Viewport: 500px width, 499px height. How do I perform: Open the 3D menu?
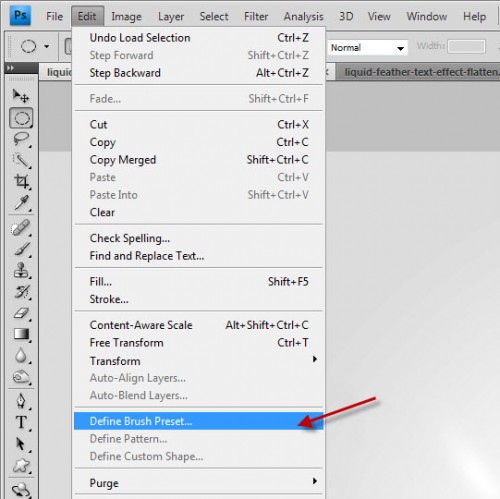pos(346,16)
